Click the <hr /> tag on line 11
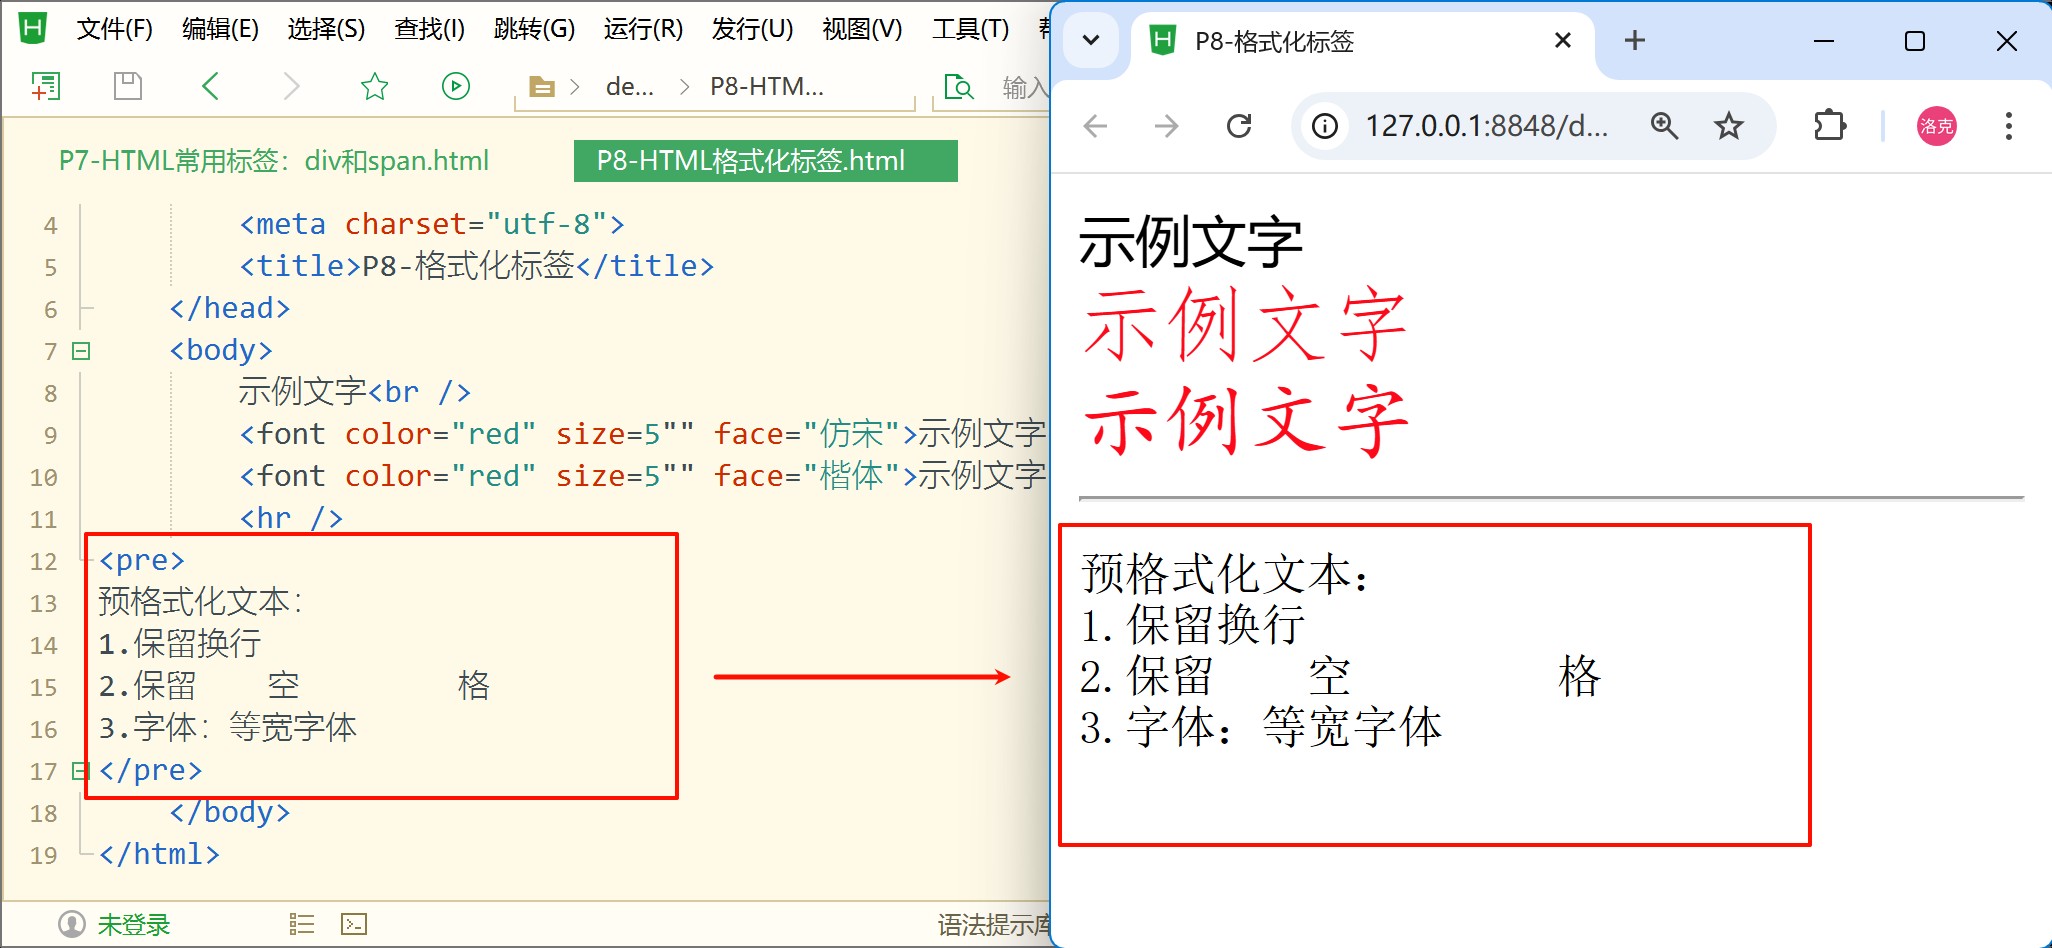Screen dimensions: 2052x948 point(291,518)
